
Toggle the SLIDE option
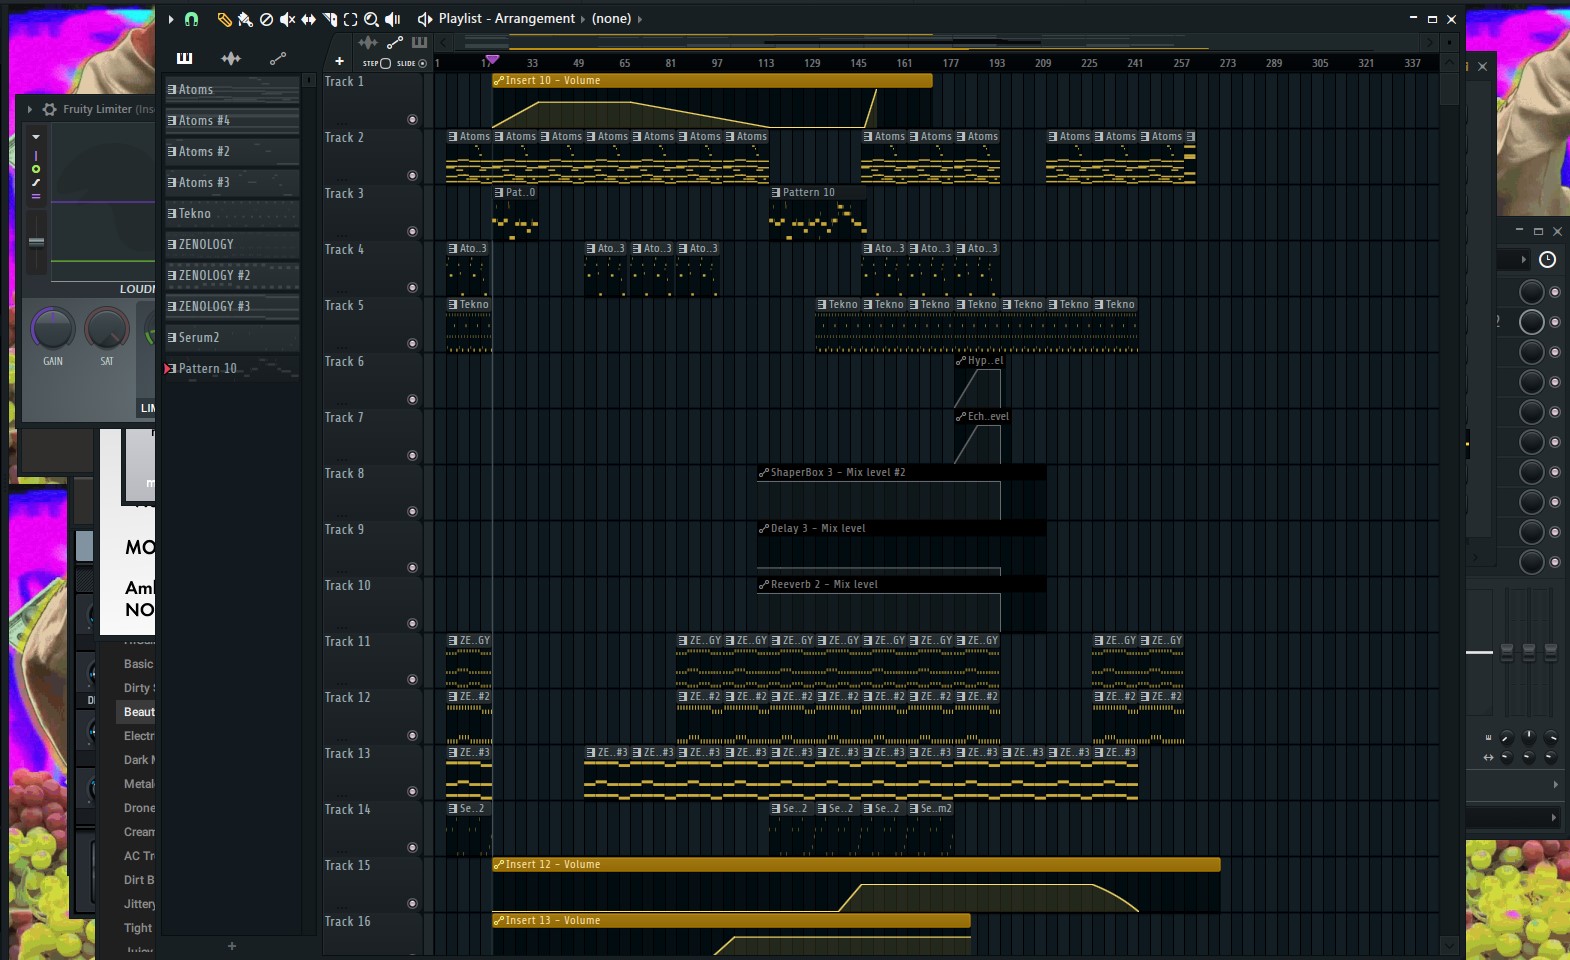click(422, 63)
